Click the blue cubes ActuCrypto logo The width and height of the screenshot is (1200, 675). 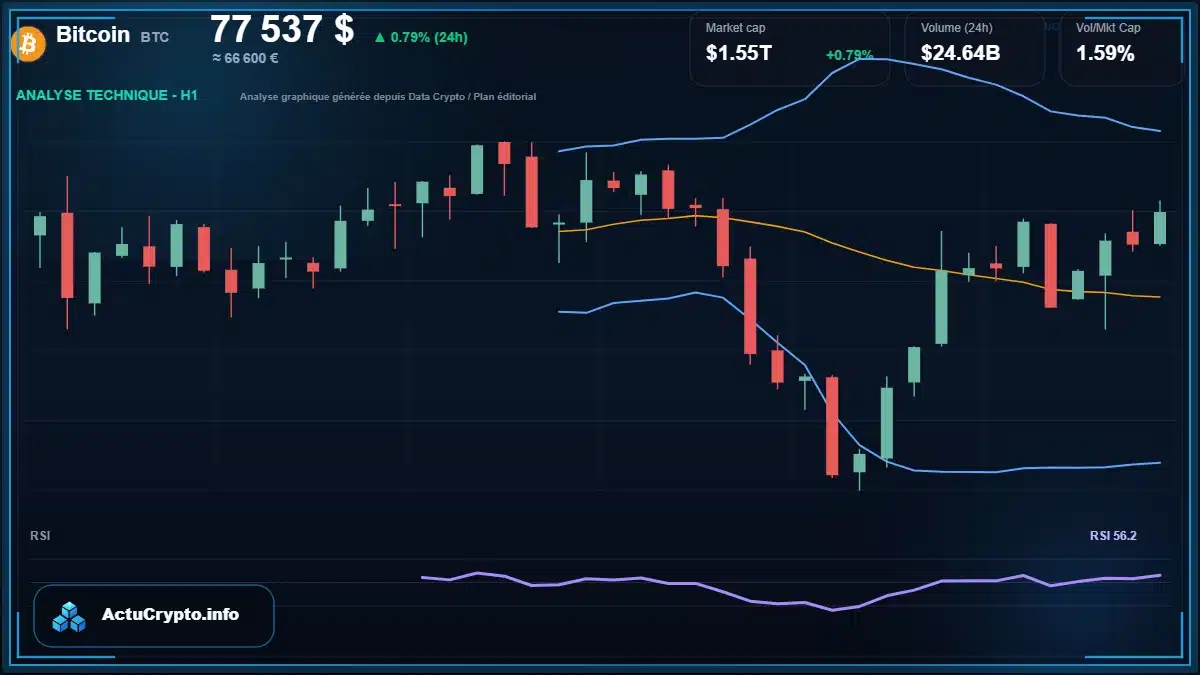pyautogui.click(x=70, y=616)
